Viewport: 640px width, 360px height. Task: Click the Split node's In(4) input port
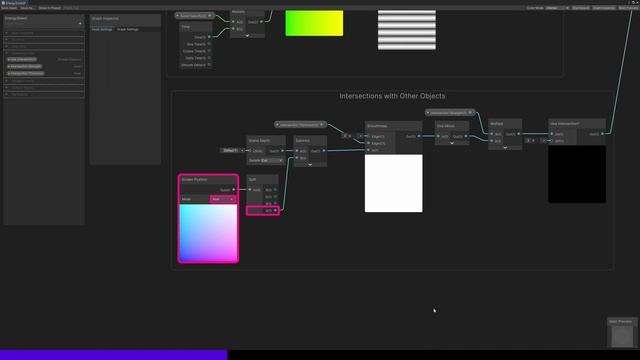click(250, 190)
